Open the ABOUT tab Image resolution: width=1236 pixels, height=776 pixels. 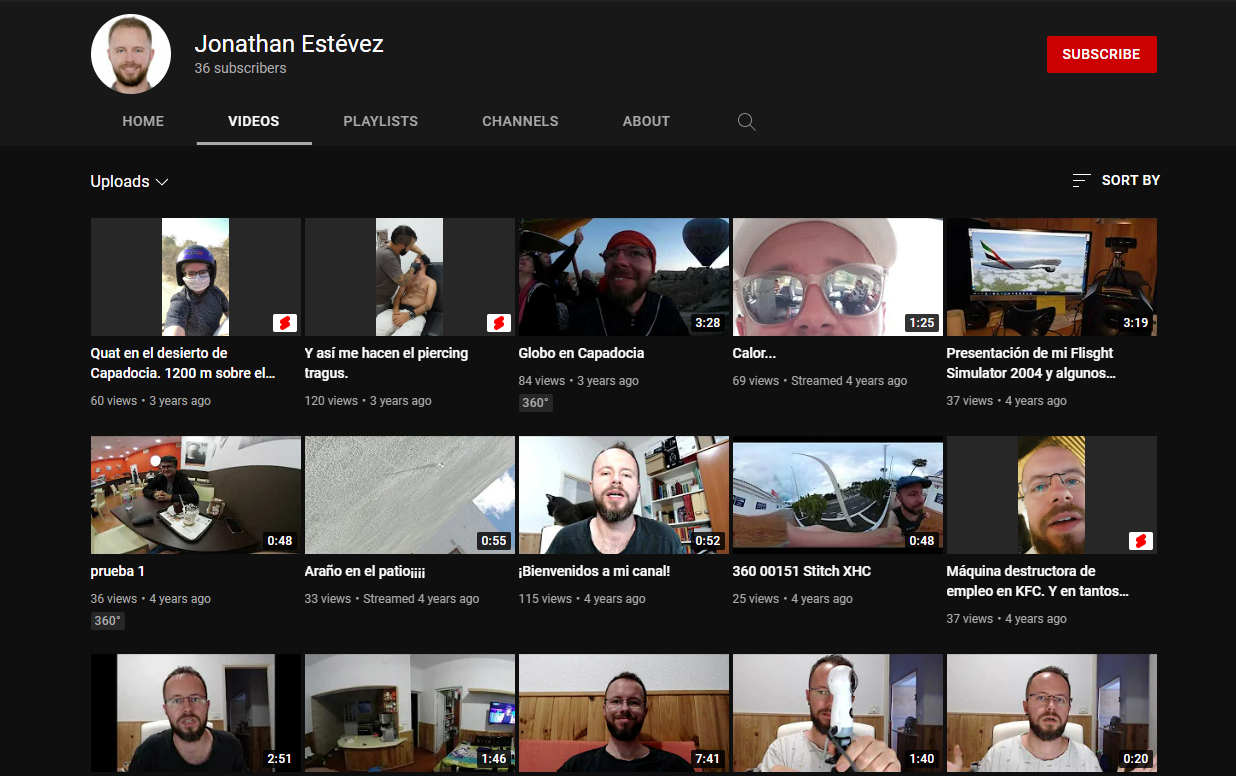646,121
